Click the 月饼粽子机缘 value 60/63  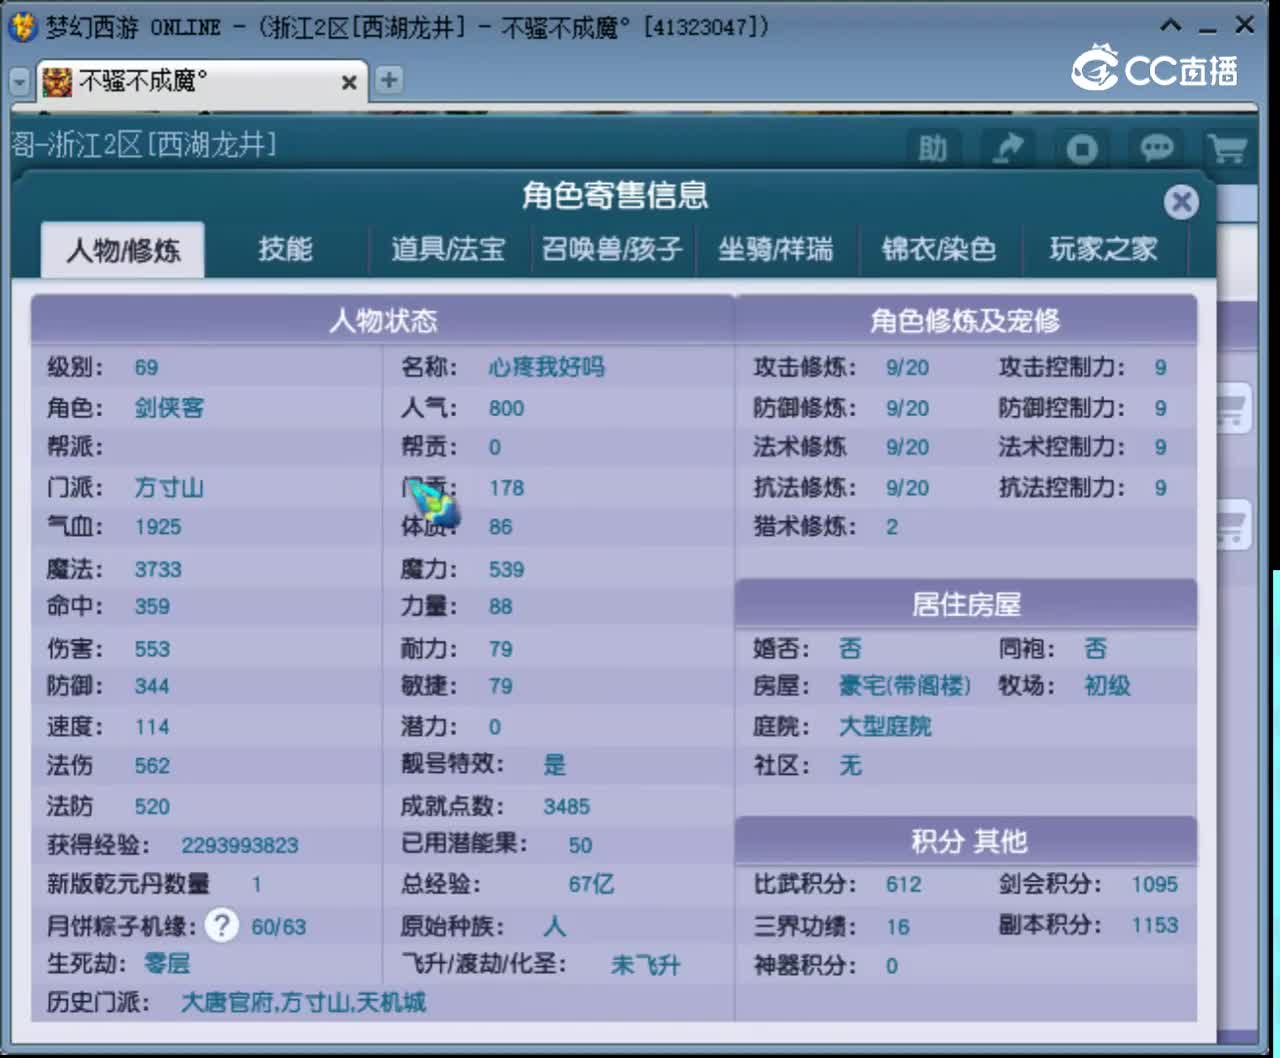pos(279,926)
